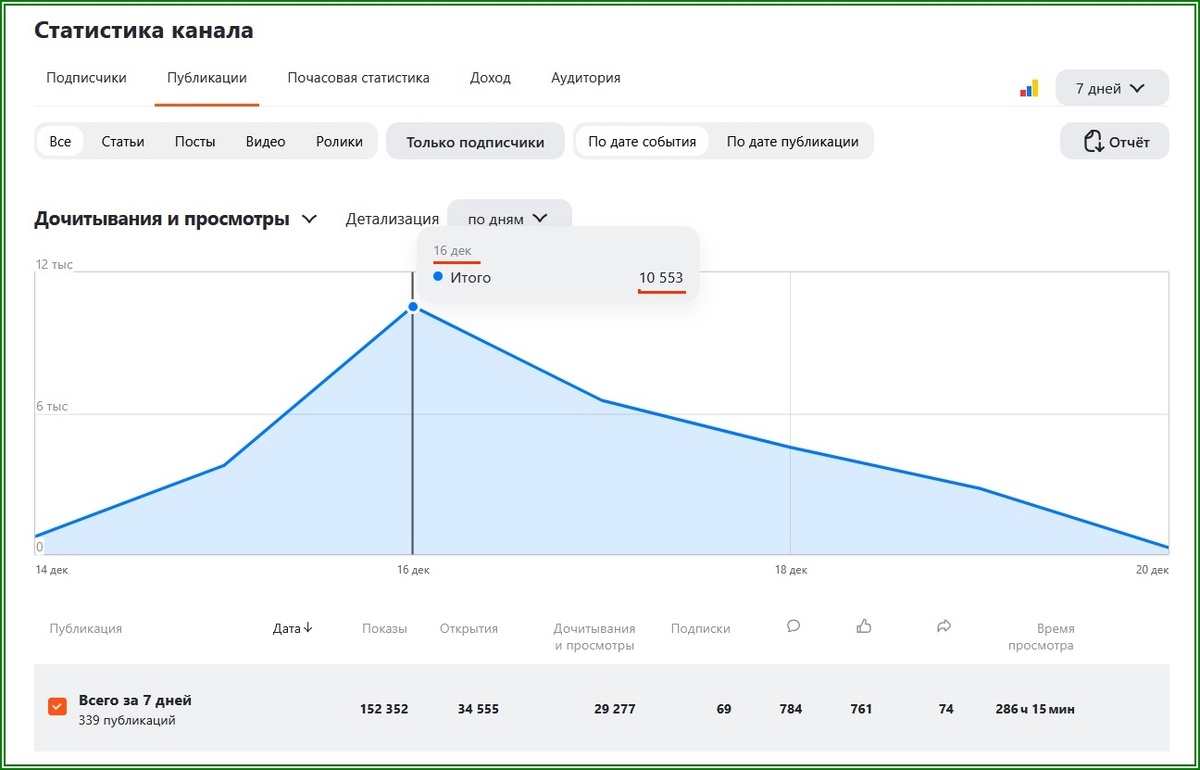Open the по дням detail dropdown

pos(509,218)
